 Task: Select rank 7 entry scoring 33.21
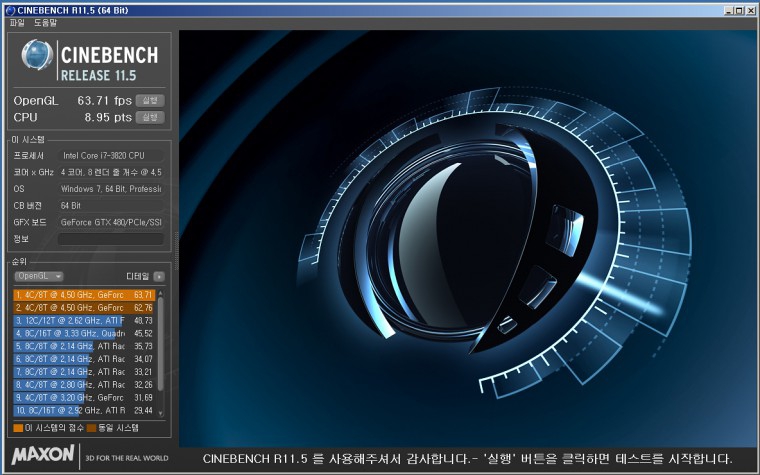pos(84,372)
